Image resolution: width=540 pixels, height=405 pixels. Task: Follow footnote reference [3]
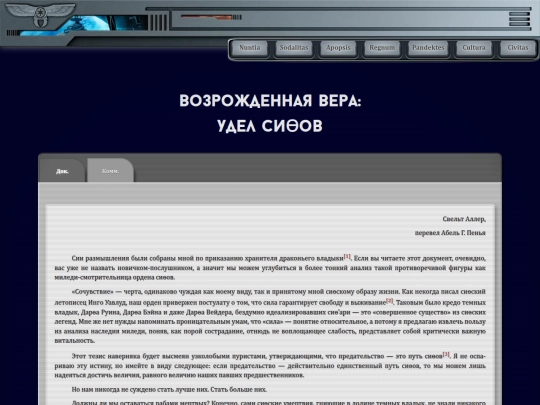(446, 354)
